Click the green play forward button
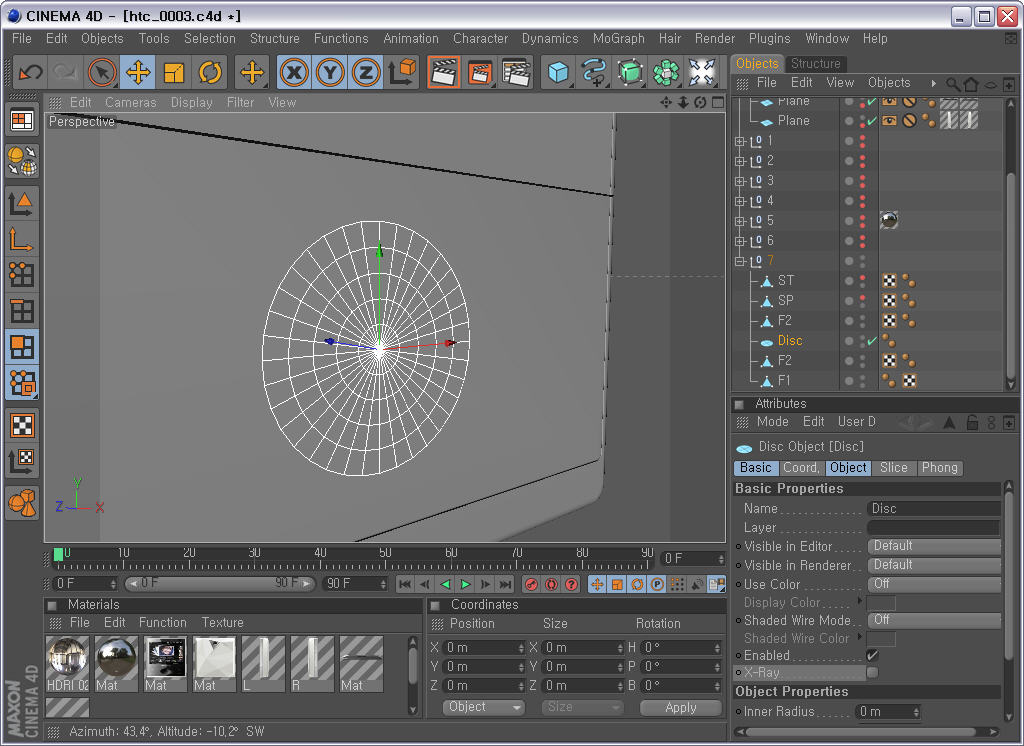The height and width of the screenshot is (746, 1024). [465, 584]
